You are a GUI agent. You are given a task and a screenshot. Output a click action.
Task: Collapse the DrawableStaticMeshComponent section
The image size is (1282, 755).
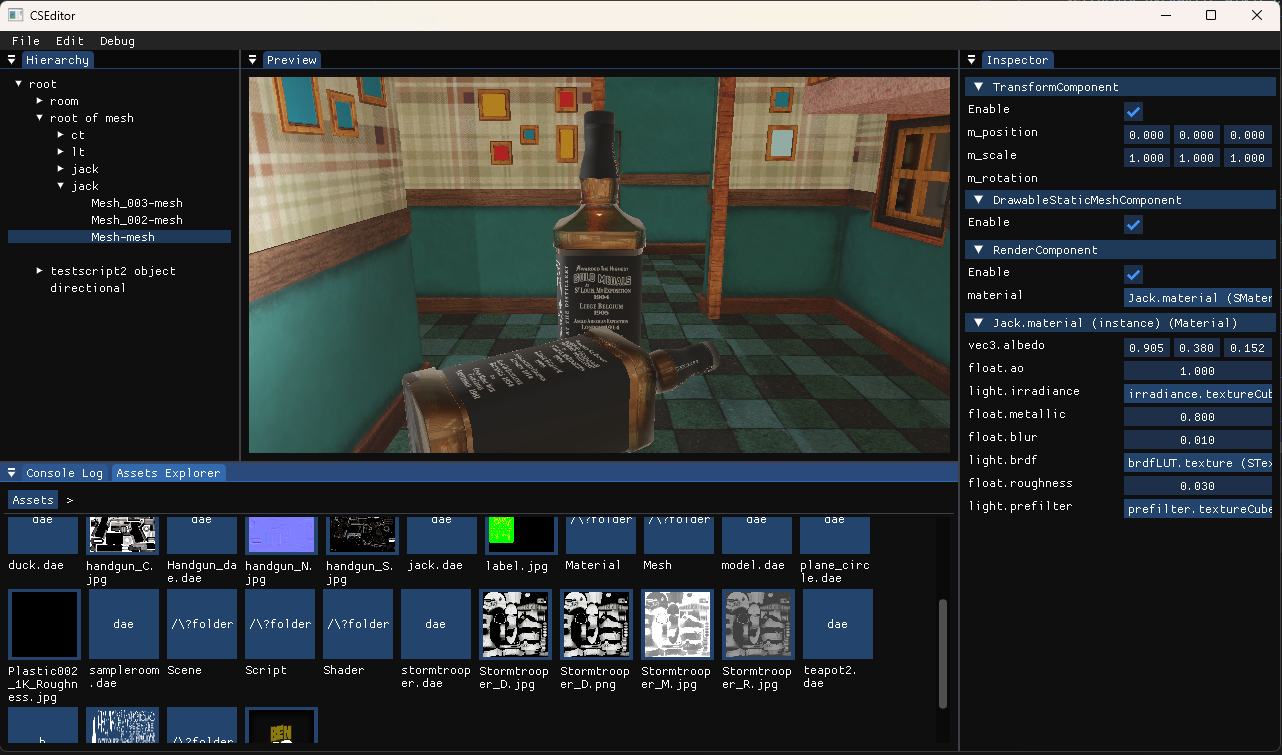pos(980,200)
